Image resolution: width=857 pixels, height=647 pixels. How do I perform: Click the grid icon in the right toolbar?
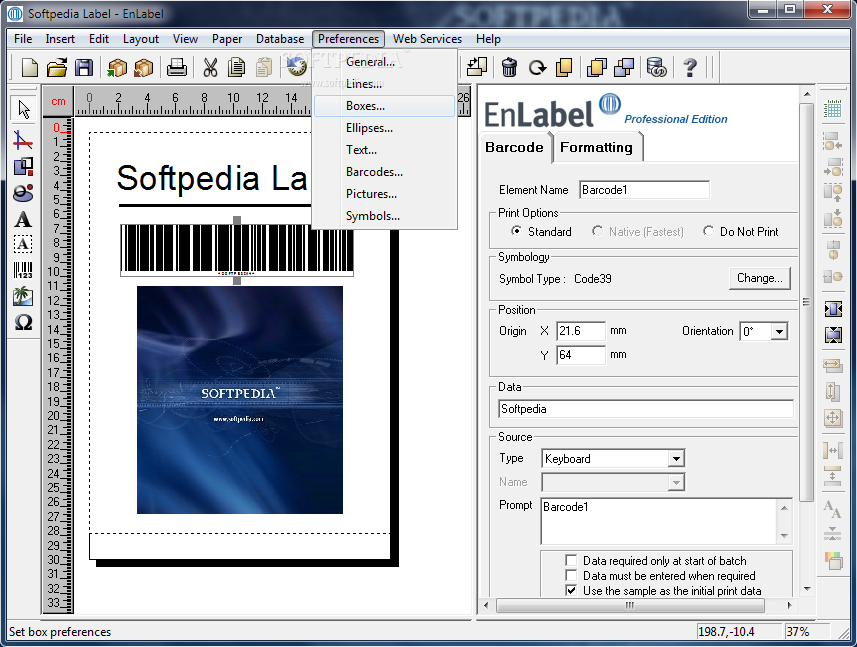pos(832,108)
